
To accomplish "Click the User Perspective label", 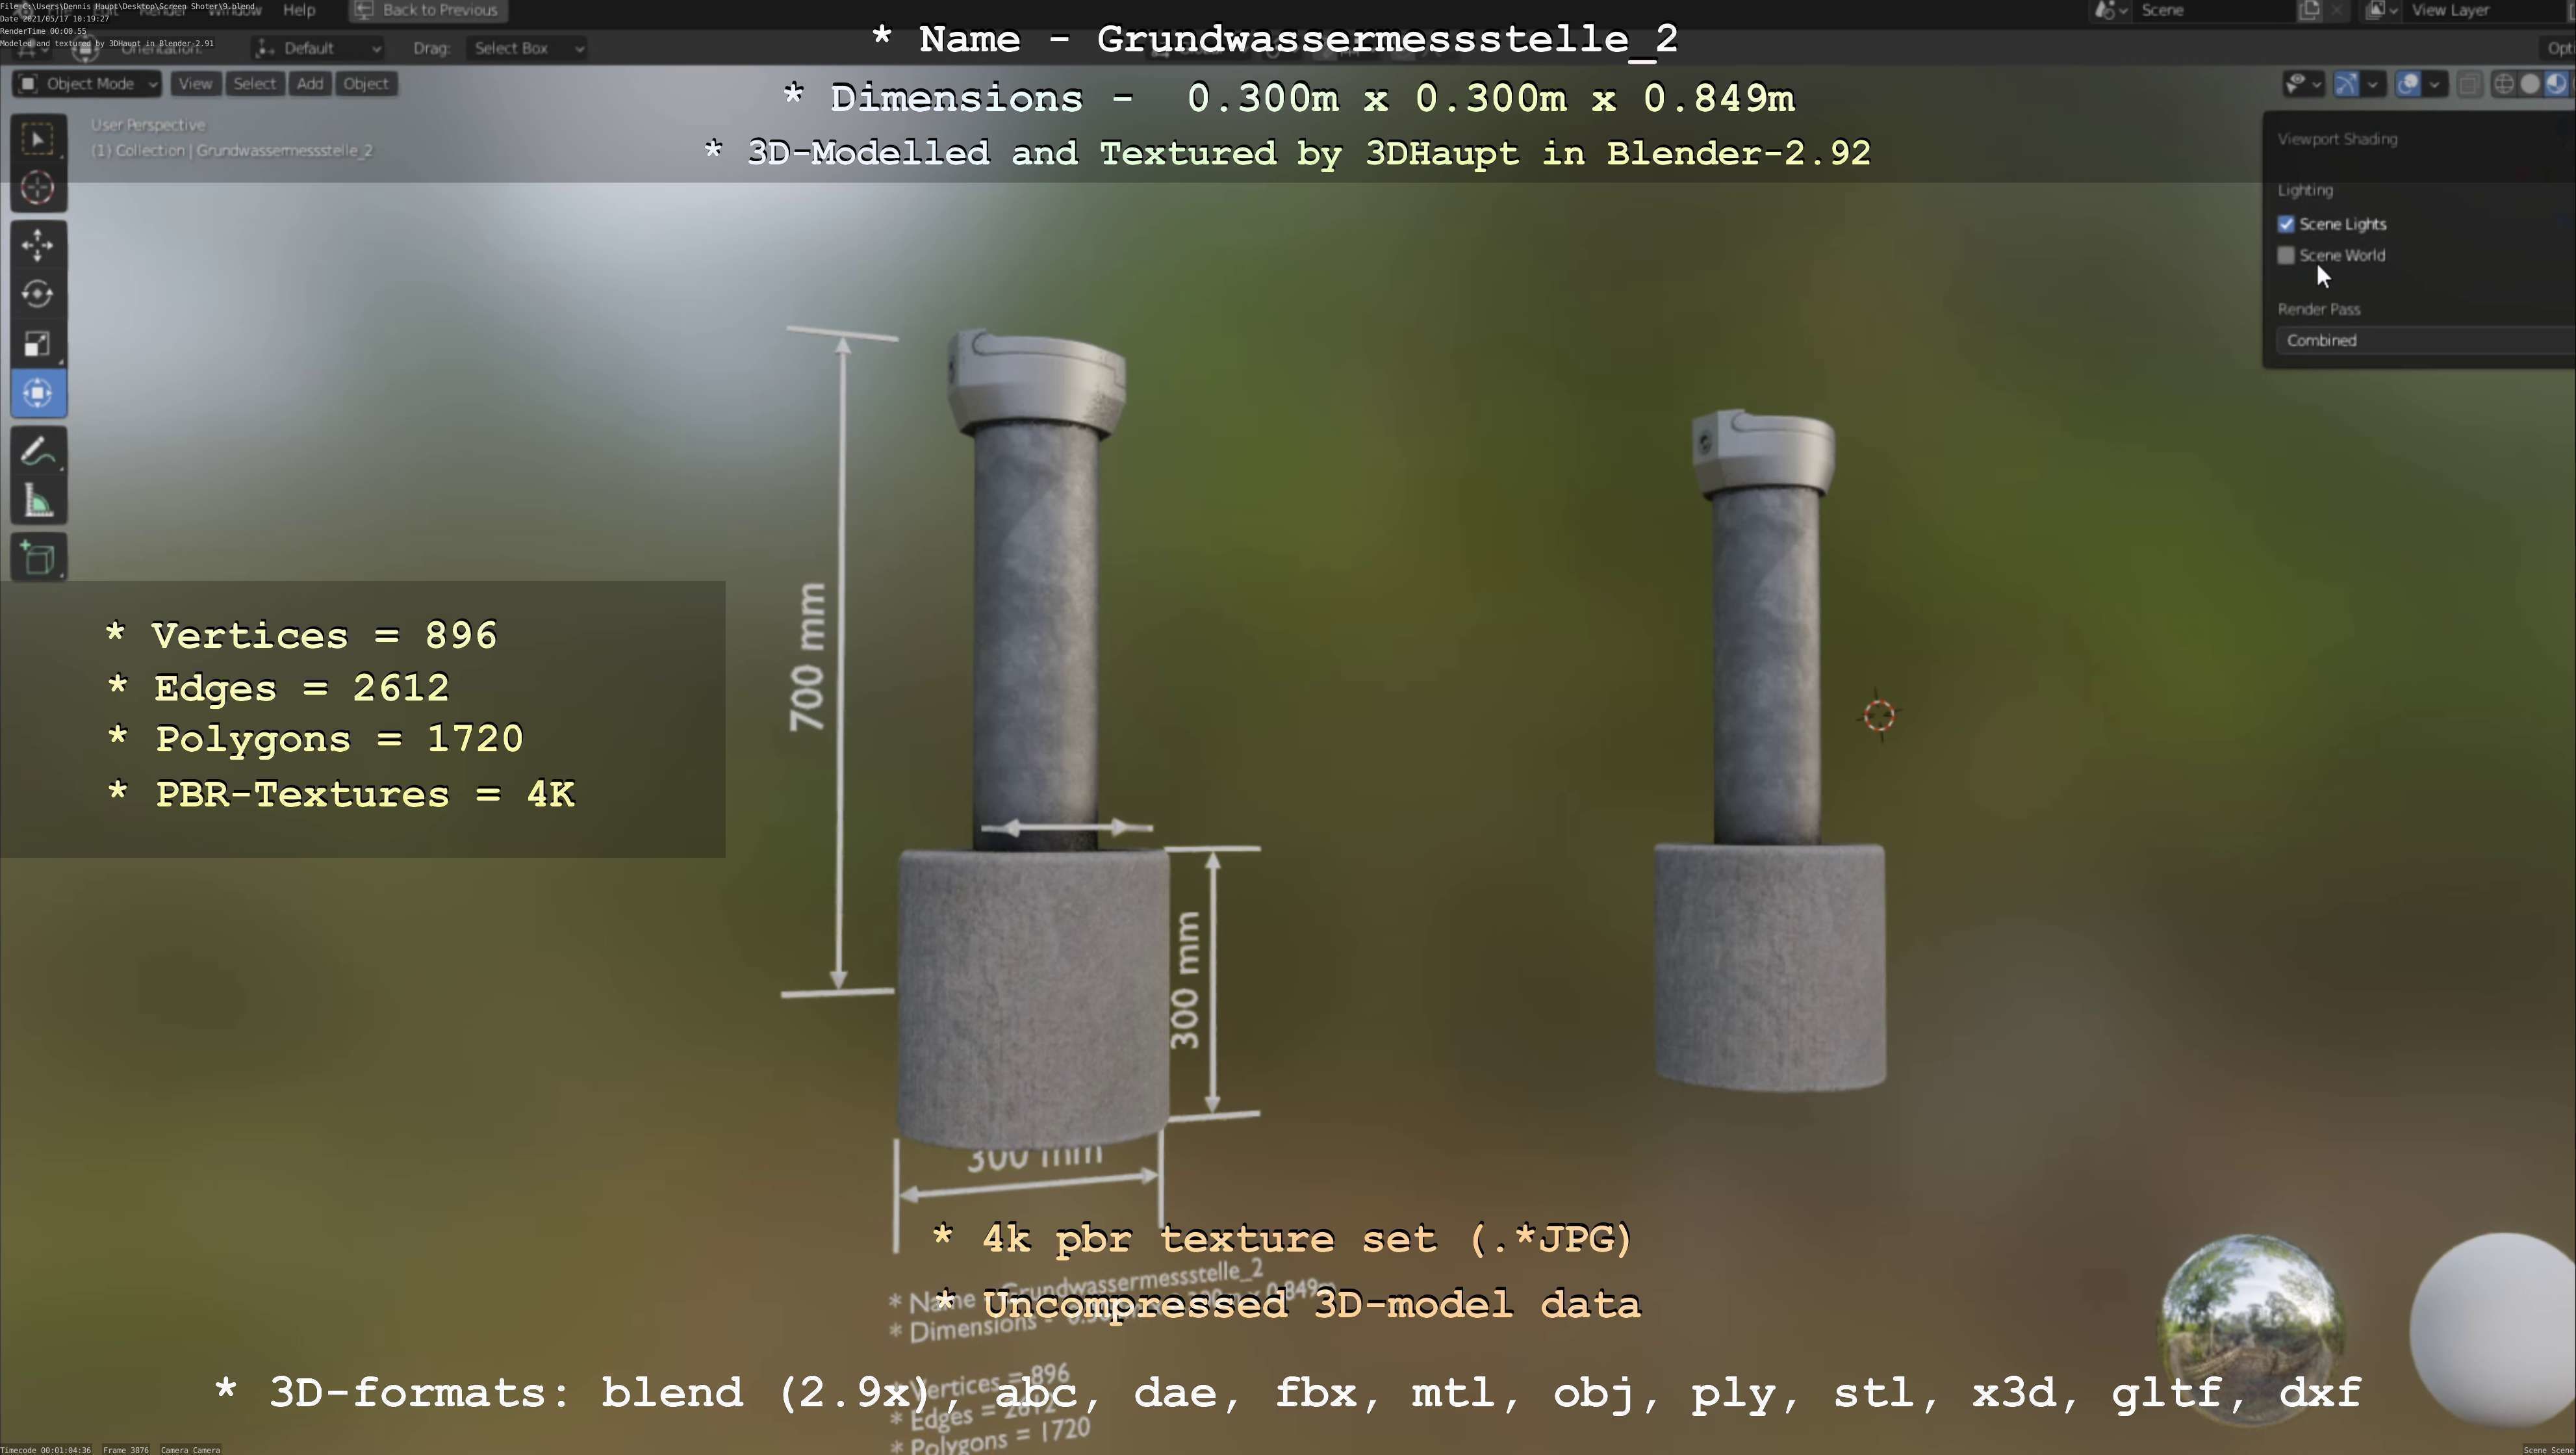I will tap(148, 125).
